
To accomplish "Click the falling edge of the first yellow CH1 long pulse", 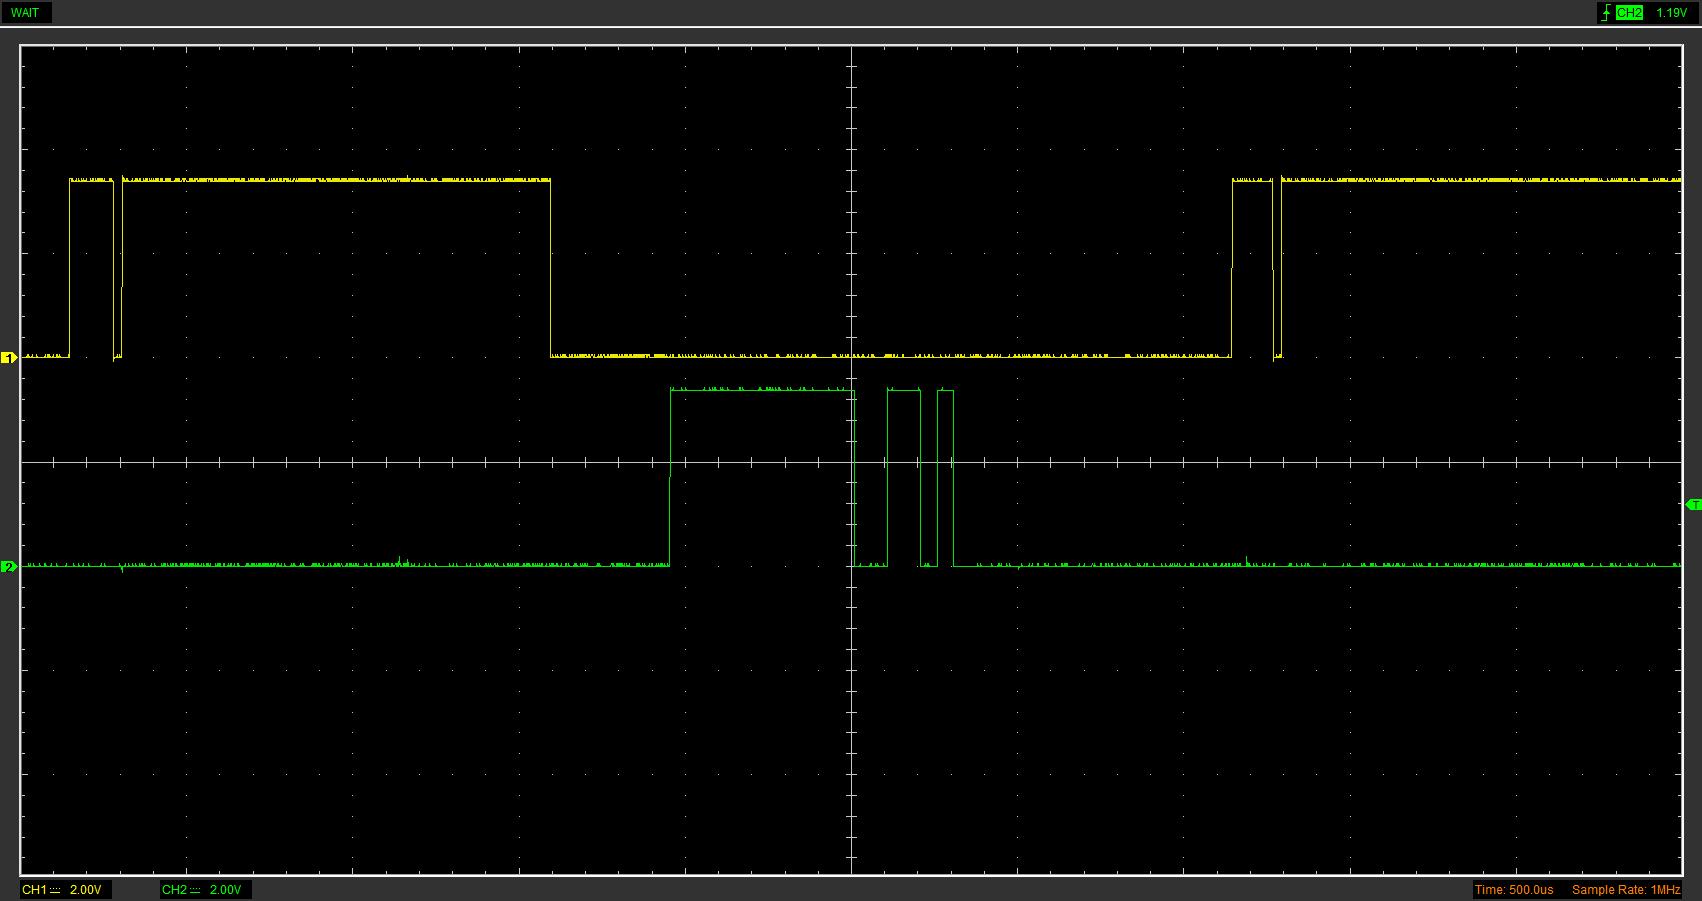I will coord(551,268).
